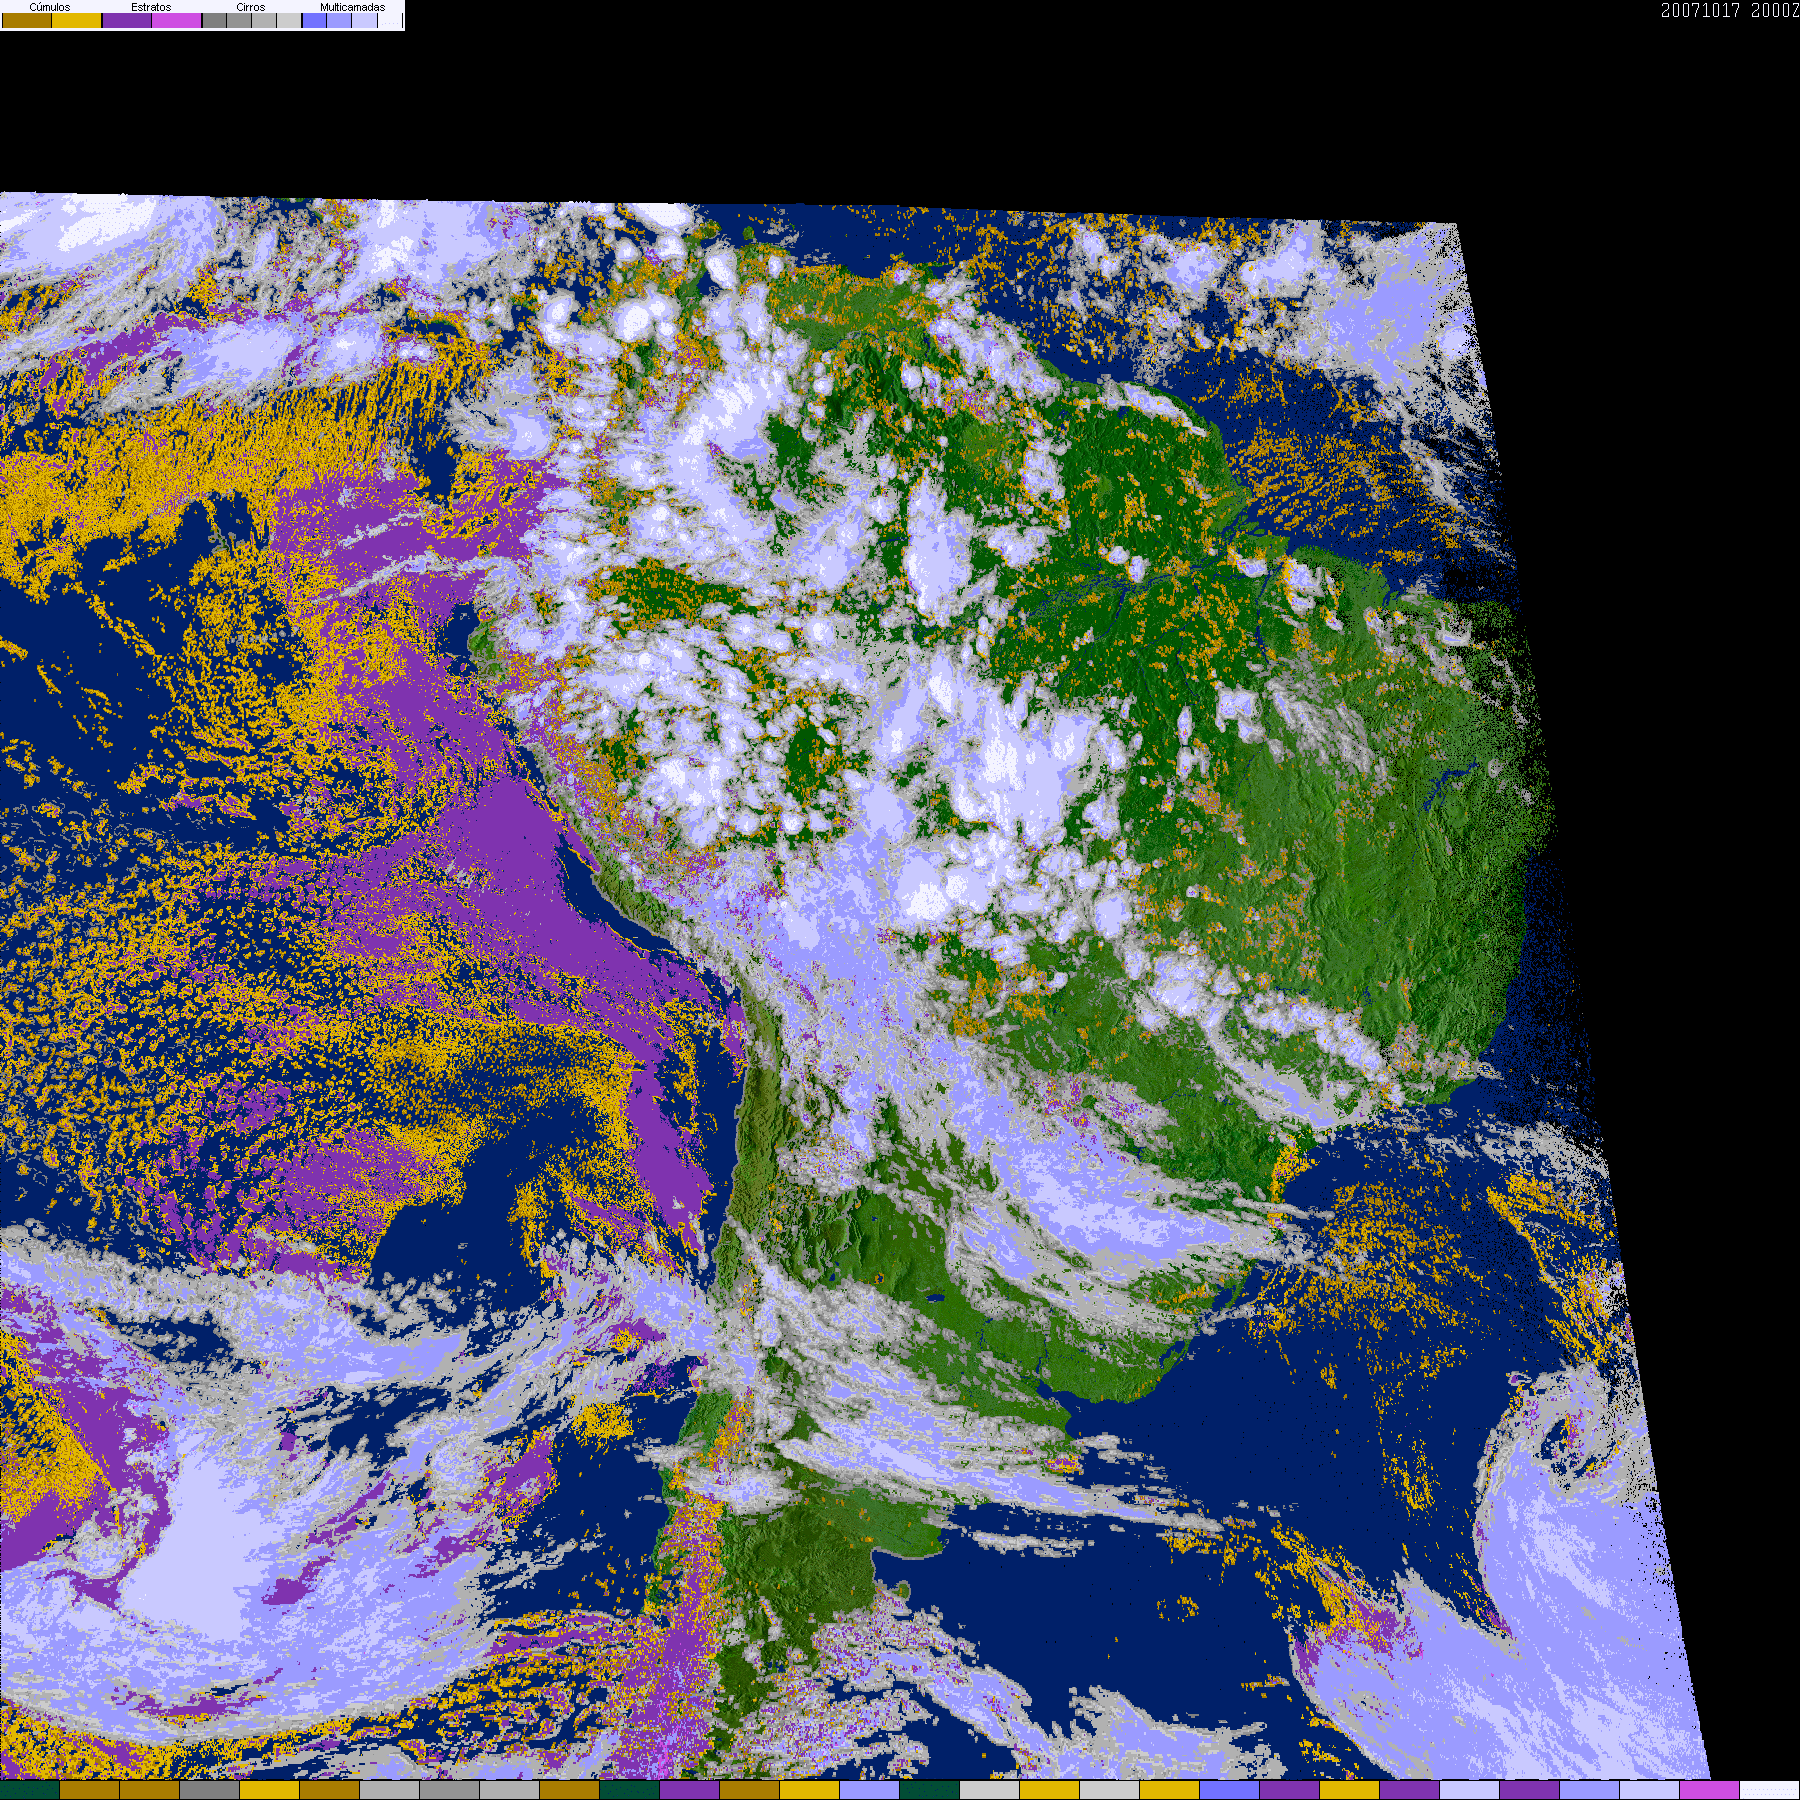Select the bright yellow Cúmulos swatch
This screenshot has width=1800, height=1800.
pyautogui.click(x=77, y=21)
